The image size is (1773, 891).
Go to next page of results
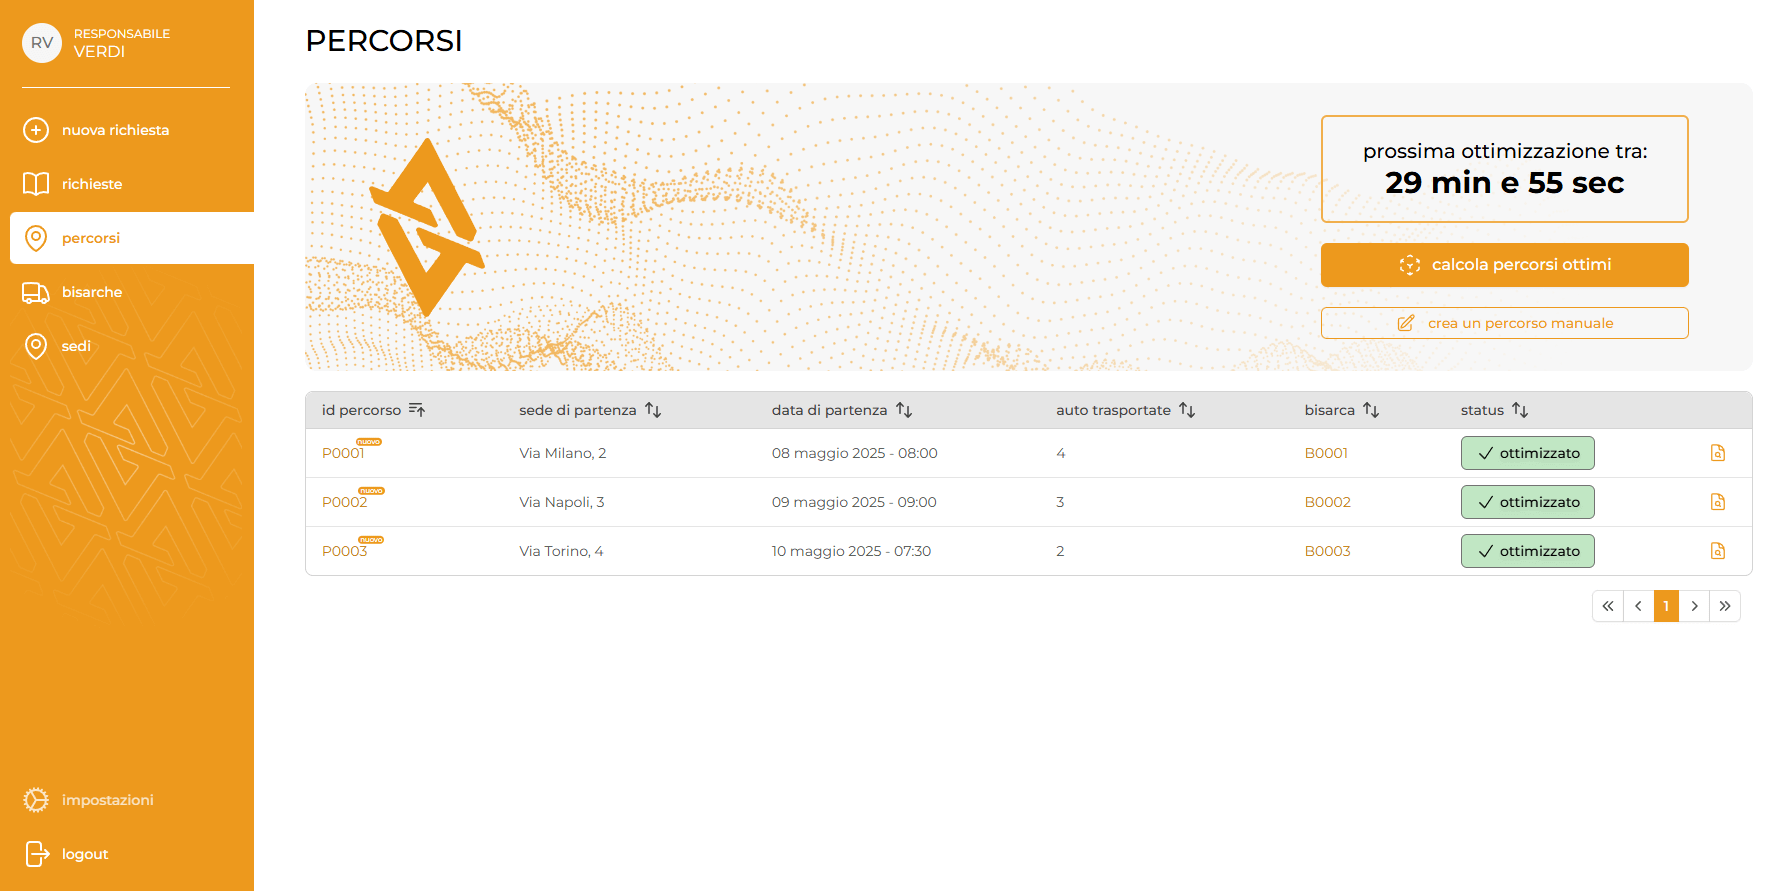[x=1695, y=606]
